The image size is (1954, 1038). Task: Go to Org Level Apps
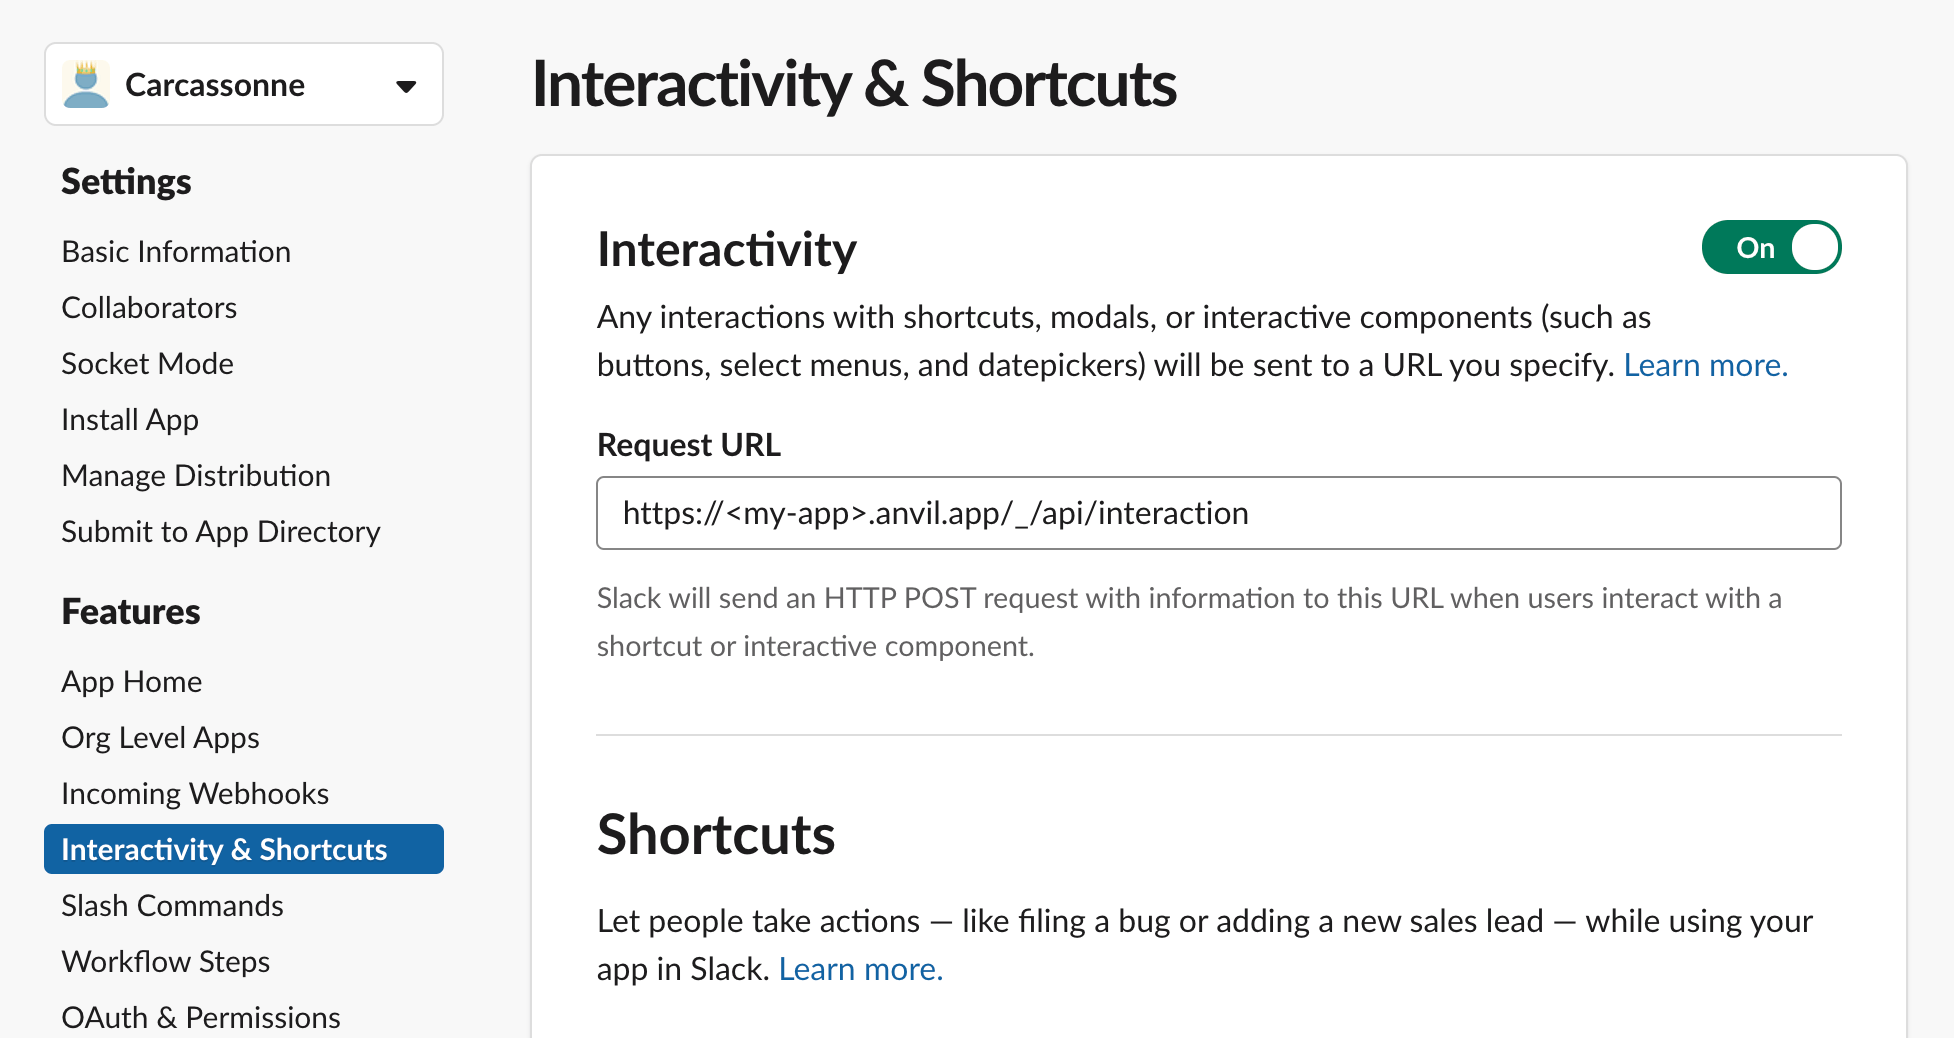(160, 737)
